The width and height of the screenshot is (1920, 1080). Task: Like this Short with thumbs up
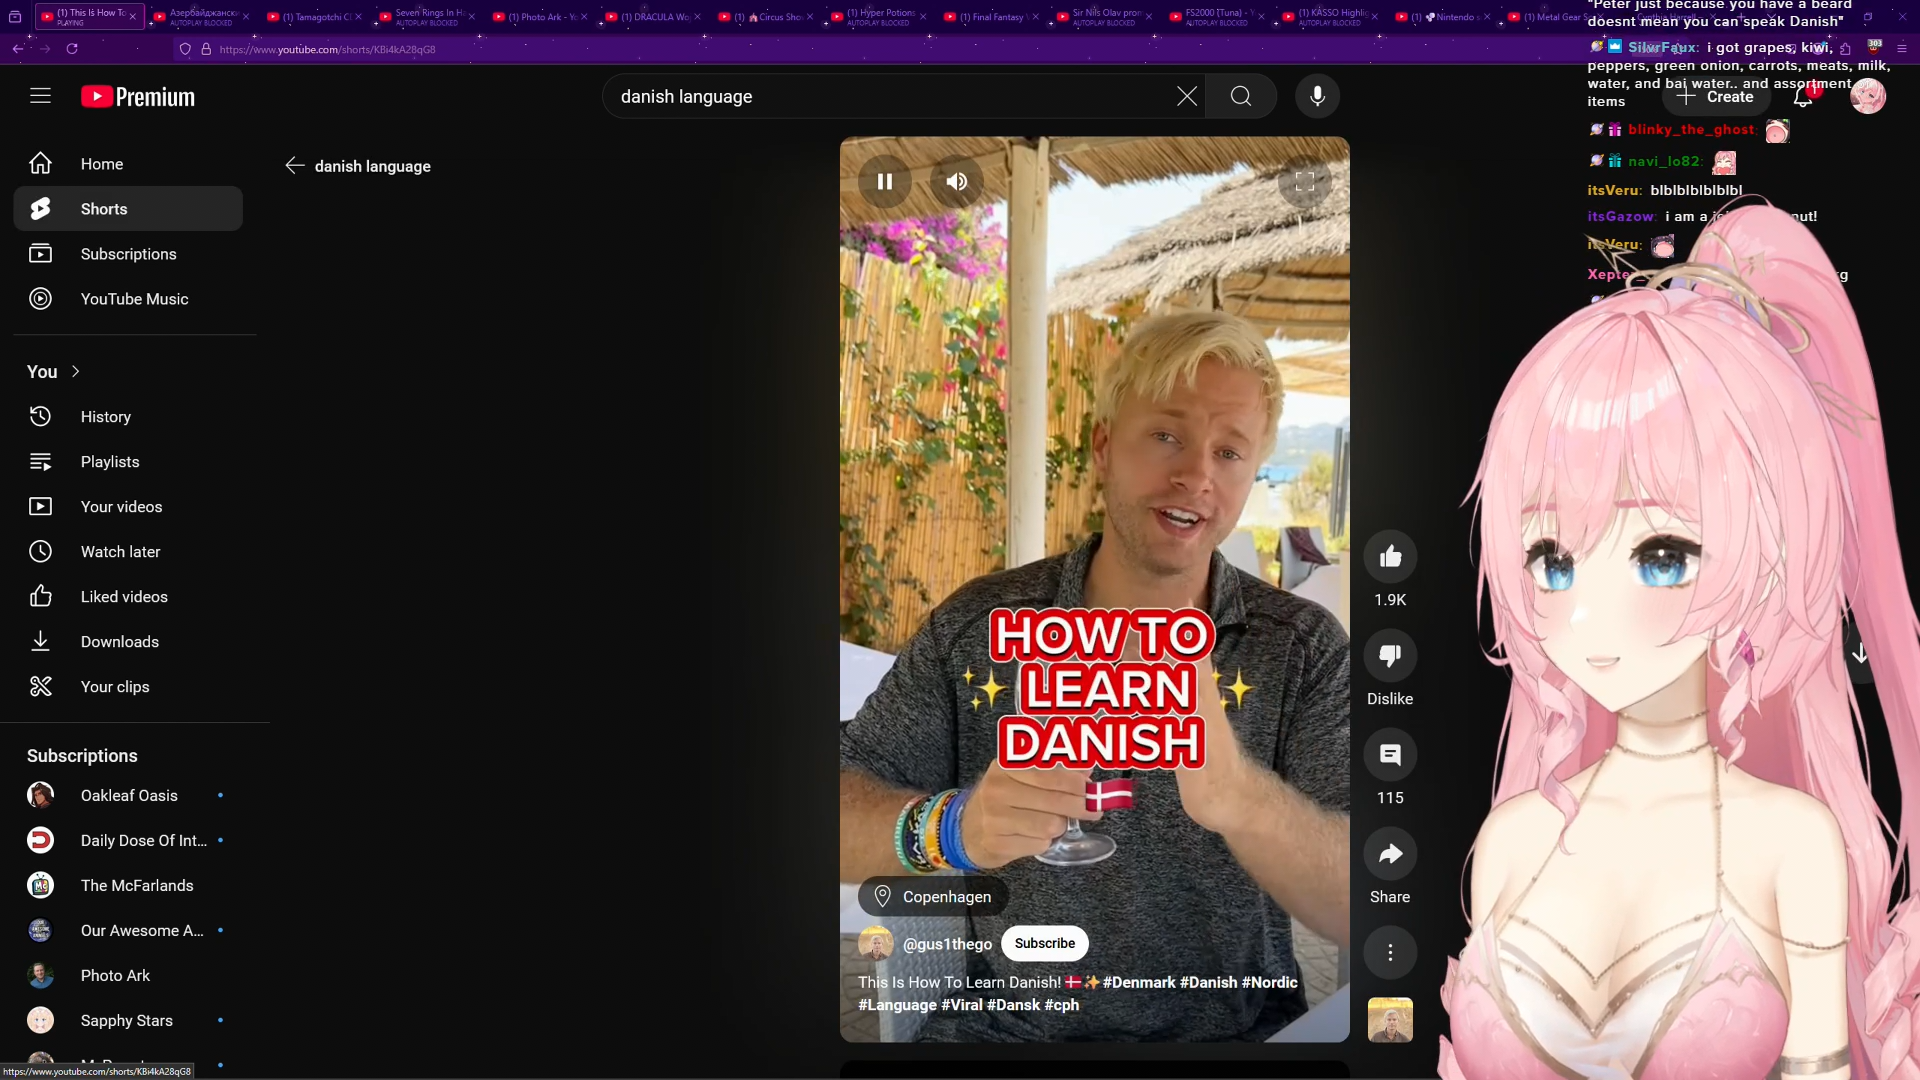coord(1390,557)
